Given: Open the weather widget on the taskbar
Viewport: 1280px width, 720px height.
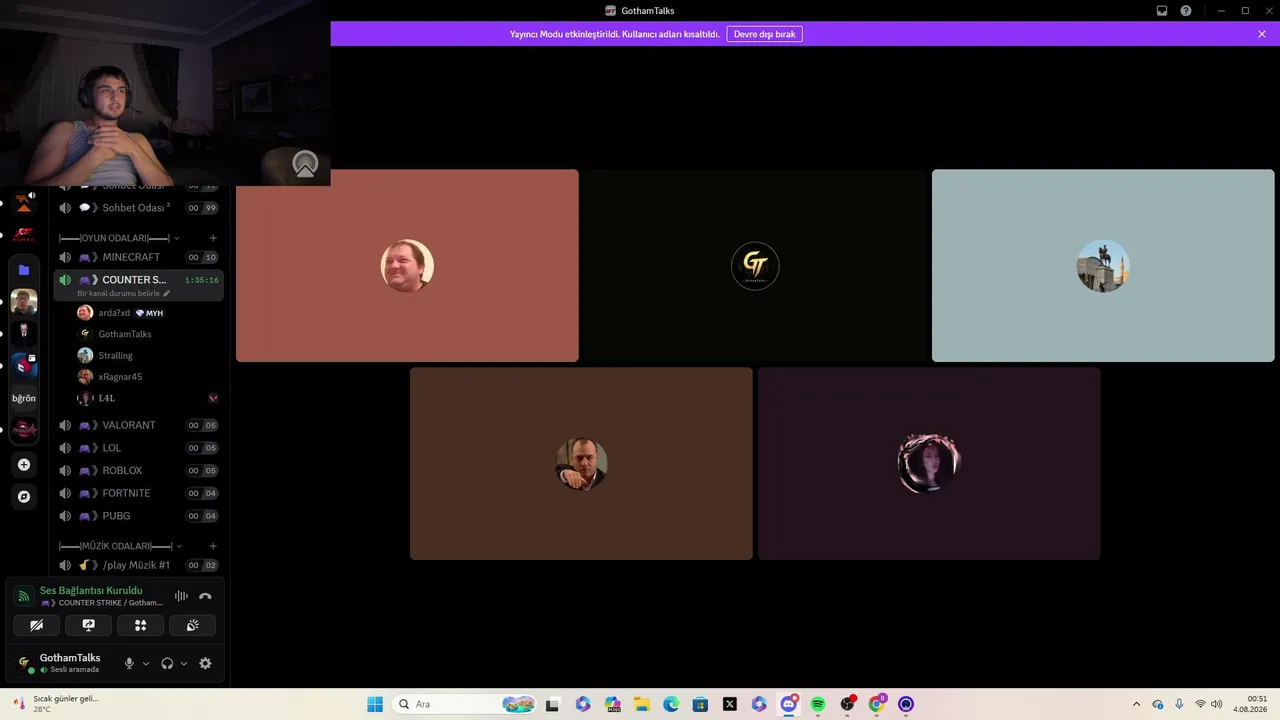Looking at the screenshot, I should click(56, 704).
